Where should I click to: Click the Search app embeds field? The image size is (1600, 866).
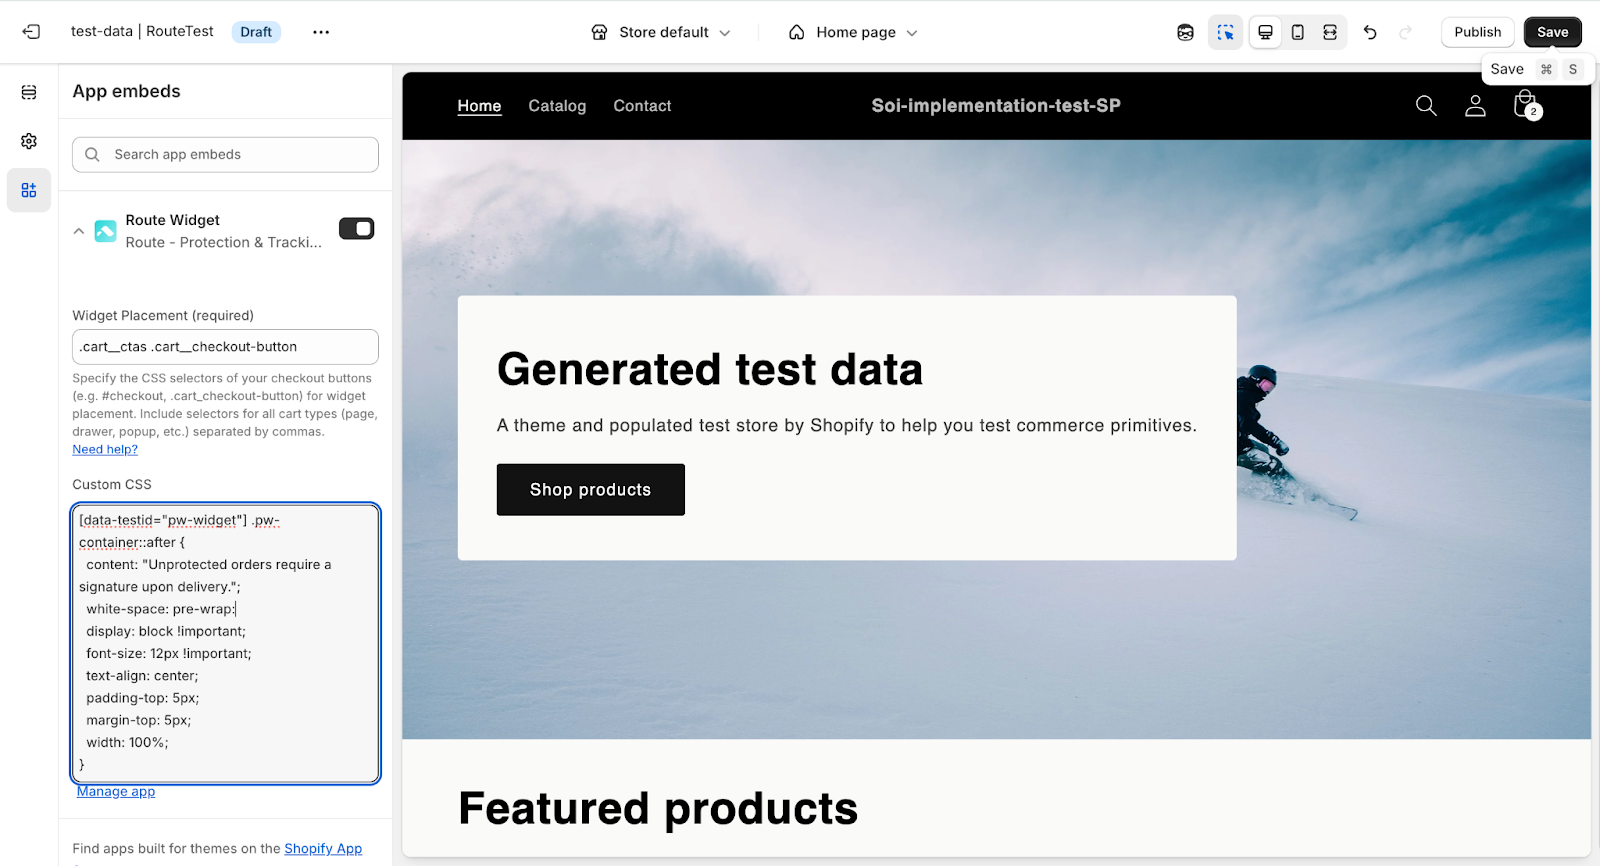pyautogui.click(x=225, y=155)
